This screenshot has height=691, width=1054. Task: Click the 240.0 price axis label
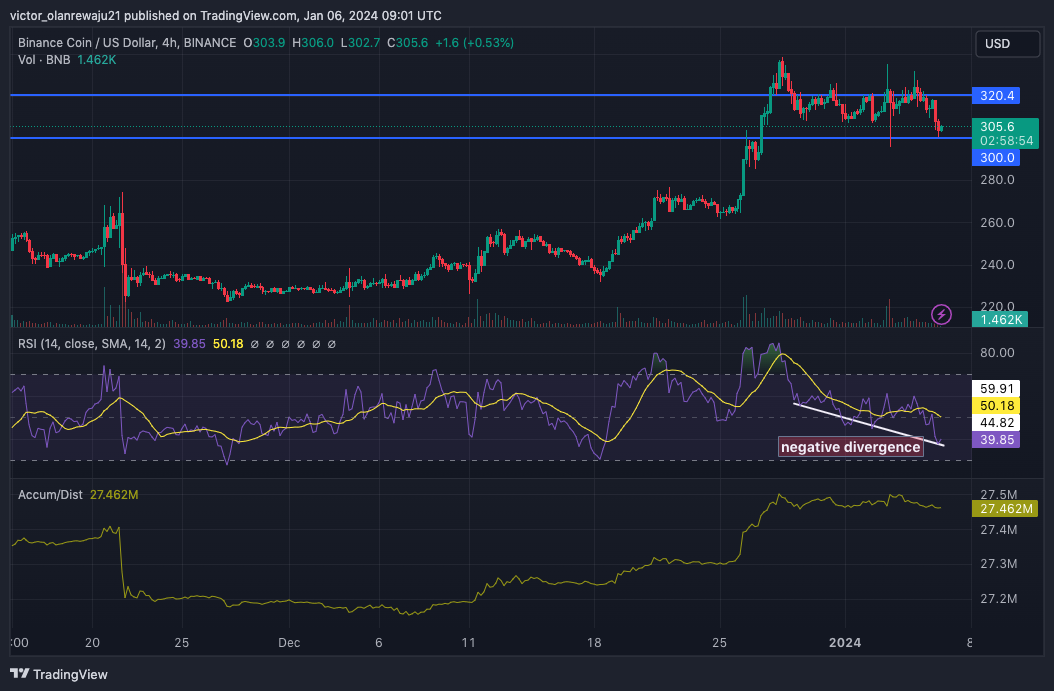pos(997,264)
